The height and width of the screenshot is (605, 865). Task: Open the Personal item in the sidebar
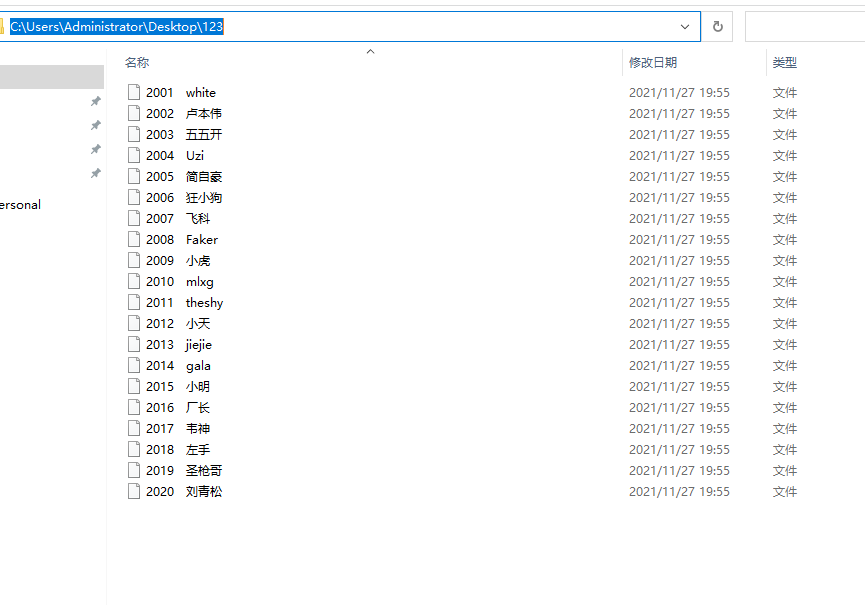[20, 205]
